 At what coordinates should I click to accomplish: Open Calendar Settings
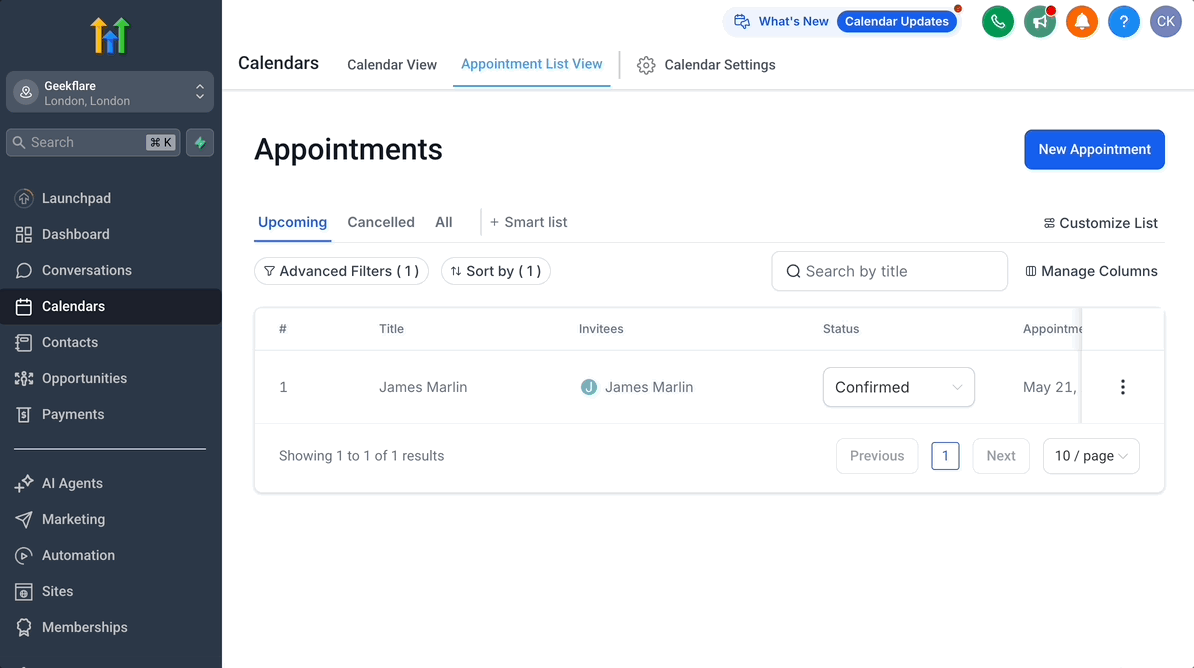pos(707,65)
